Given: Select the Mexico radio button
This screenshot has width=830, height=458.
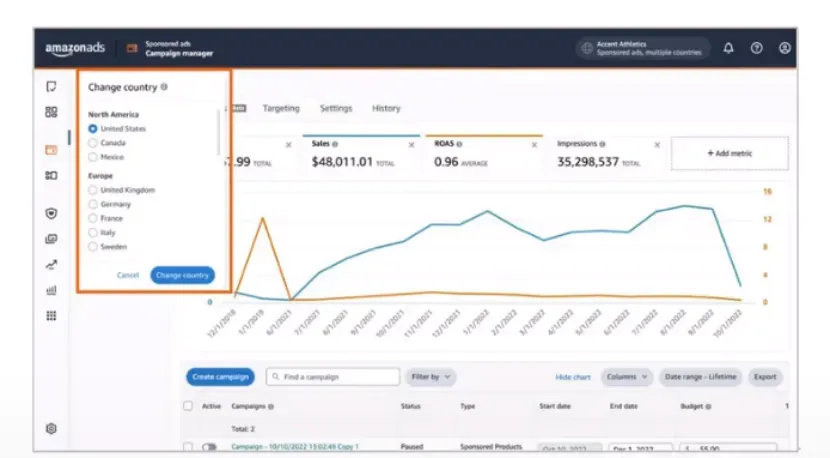Looking at the screenshot, I should point(93,157).
